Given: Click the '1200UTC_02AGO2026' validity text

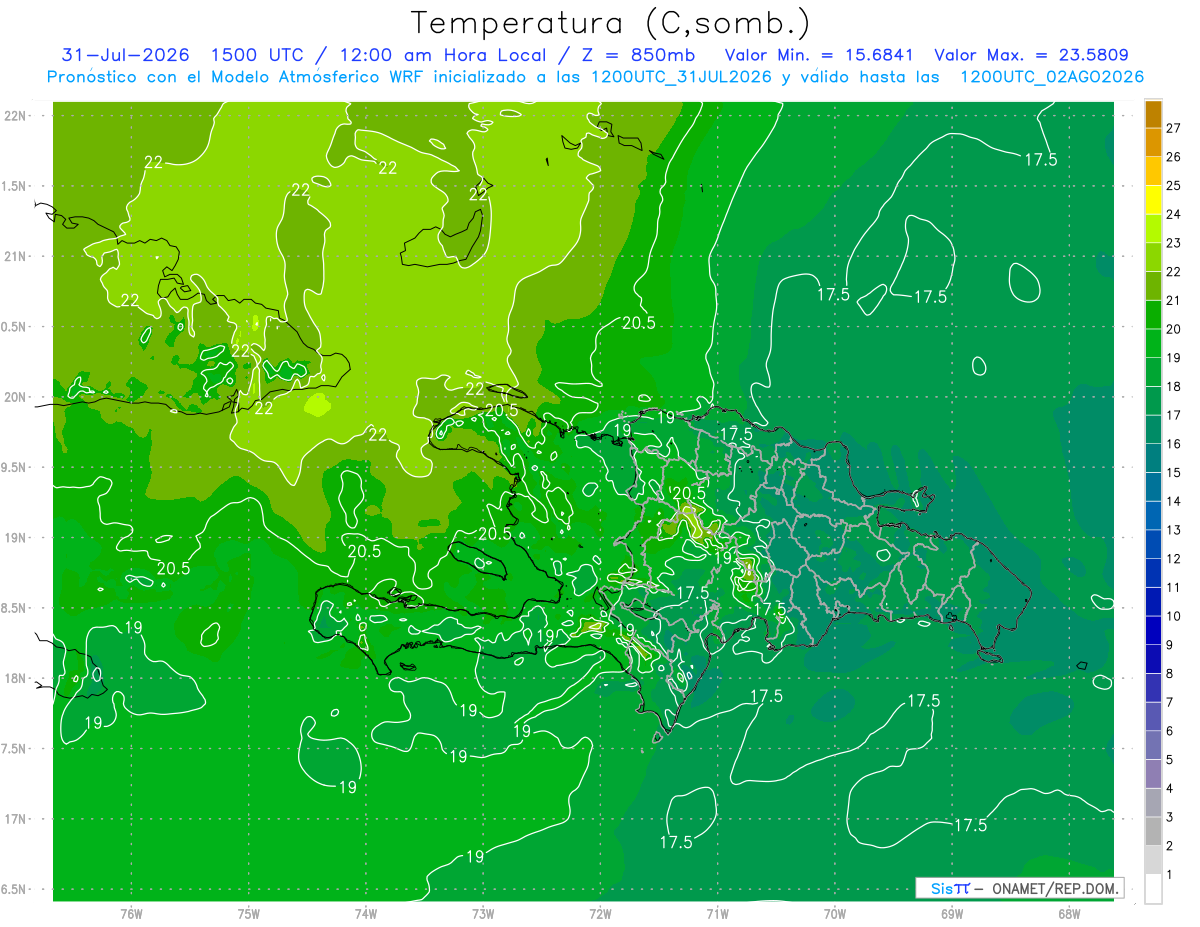Looking at the screenshot, I should (x=1051, y=77).
